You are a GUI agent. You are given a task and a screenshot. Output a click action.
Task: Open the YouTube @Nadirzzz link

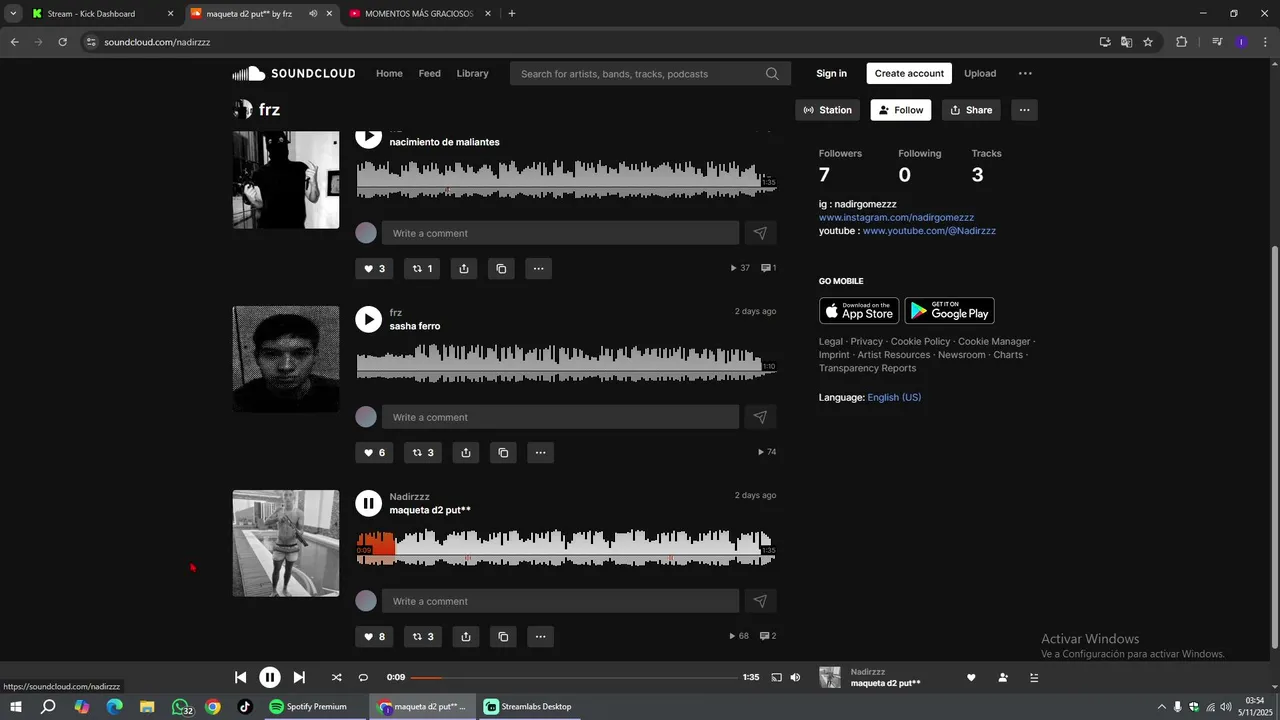pyautogui.click(x=929, y=231)
